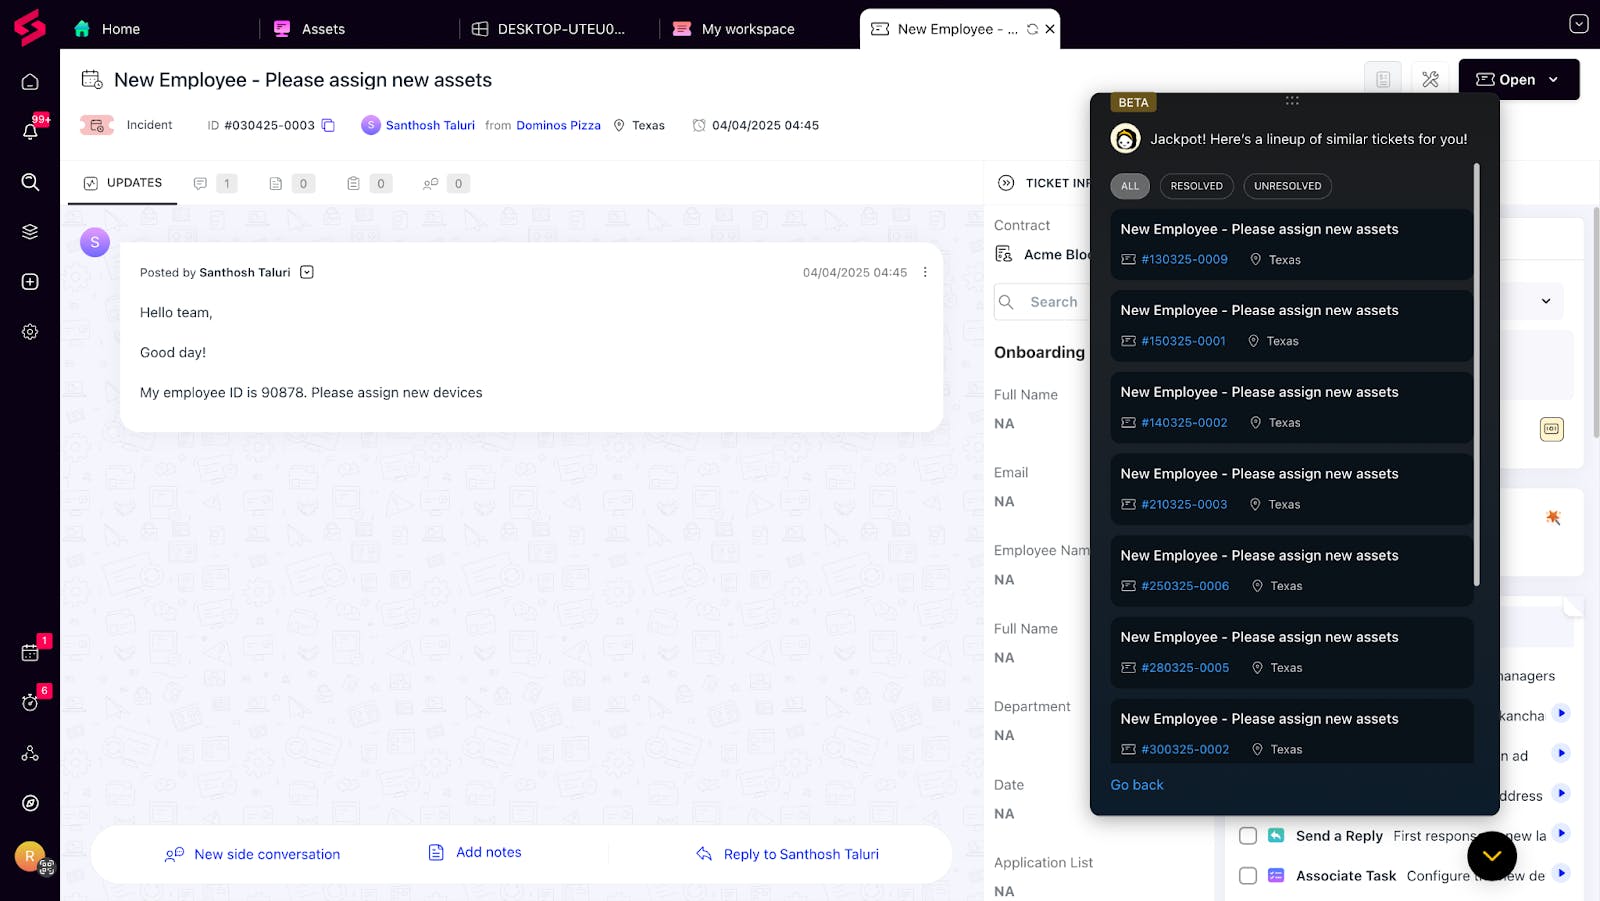Filter similar tickets by UNRESOLVED
The width and height of the screenshot is (1600, 901).
[1288, 186]
